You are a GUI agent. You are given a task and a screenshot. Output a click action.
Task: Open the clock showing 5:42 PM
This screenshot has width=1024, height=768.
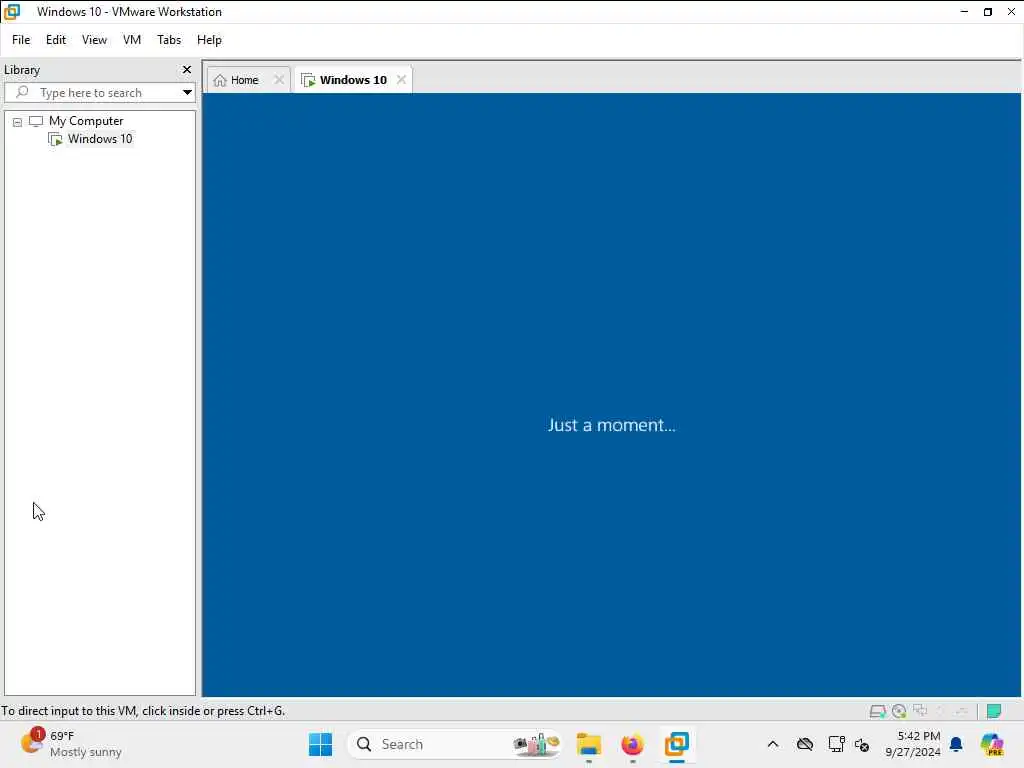click(913, 744)
